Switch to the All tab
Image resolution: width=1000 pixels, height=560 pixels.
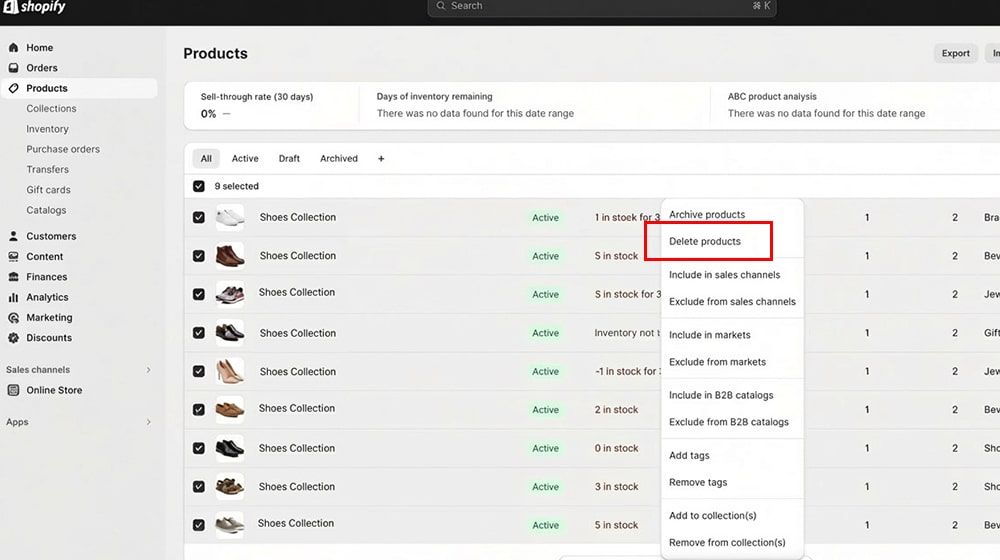click(206, 159)
